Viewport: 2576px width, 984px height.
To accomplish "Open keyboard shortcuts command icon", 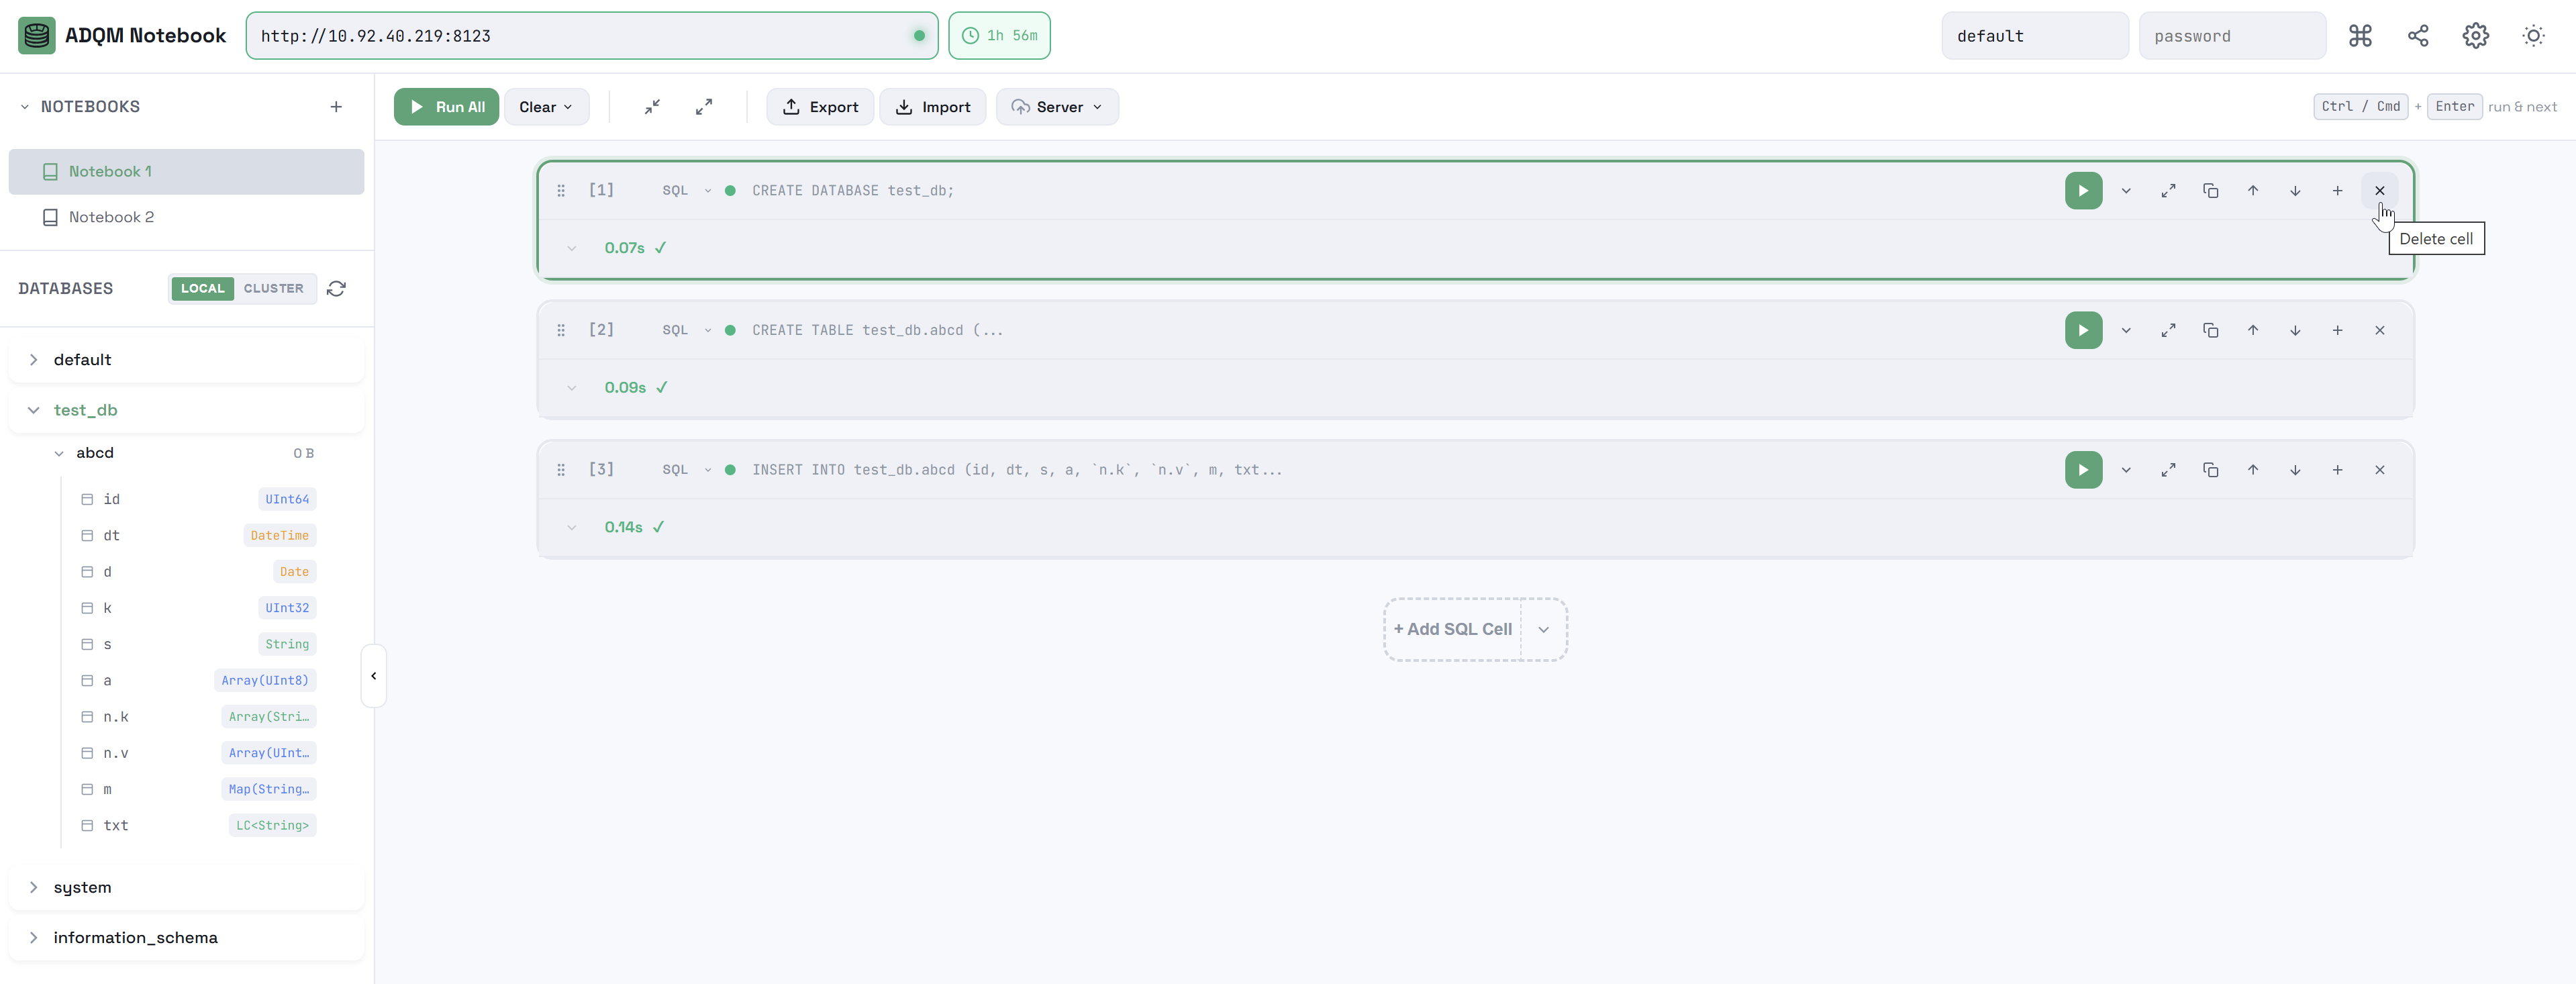I will coord(2360,36).
